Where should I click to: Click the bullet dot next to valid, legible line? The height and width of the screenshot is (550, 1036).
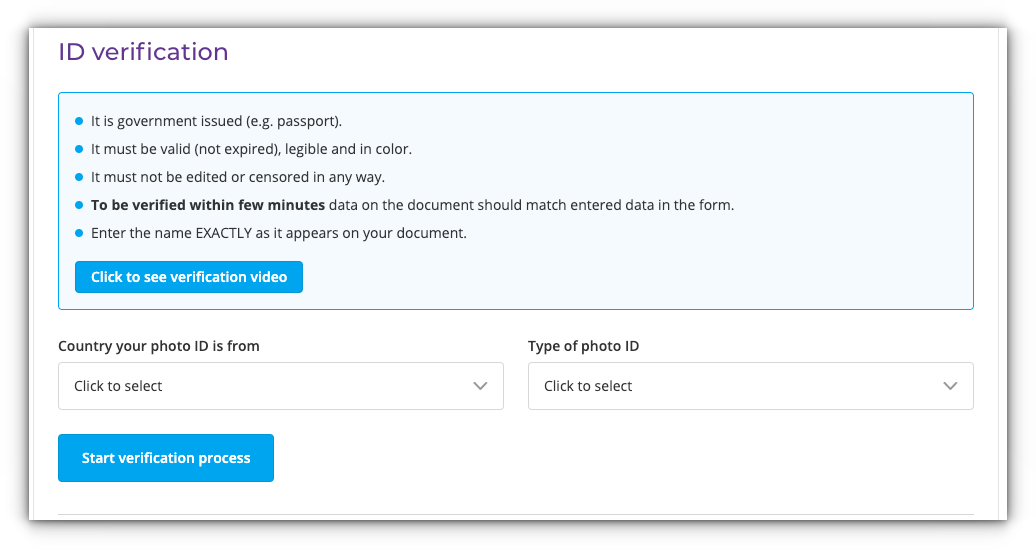point(80,149)
